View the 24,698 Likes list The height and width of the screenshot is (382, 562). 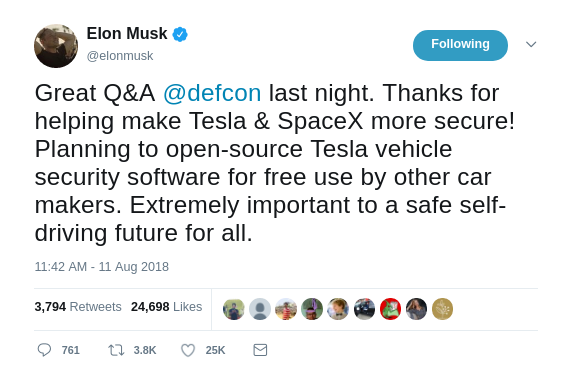pos(166,307)
